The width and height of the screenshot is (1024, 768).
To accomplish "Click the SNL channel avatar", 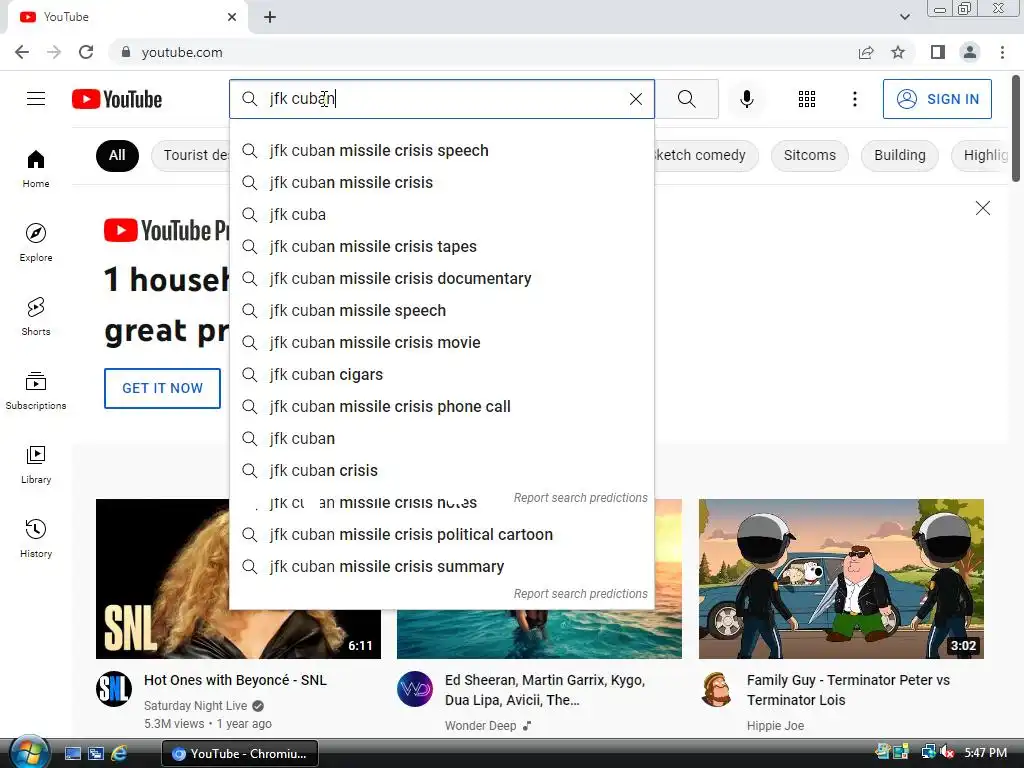I will pyautogui.click(x=114, y=689).
